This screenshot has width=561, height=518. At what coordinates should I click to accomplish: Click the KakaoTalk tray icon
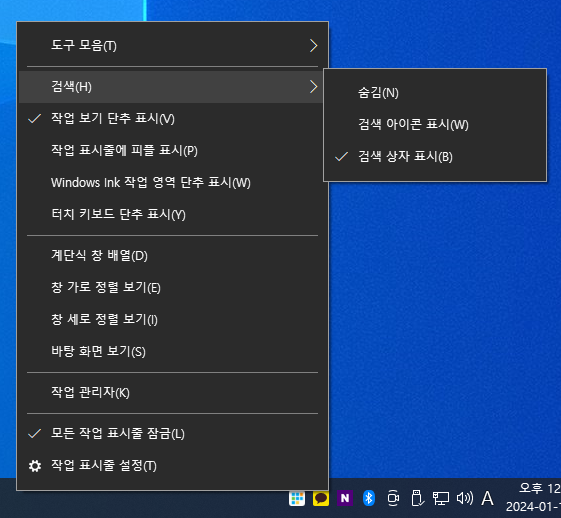[321, 498]
